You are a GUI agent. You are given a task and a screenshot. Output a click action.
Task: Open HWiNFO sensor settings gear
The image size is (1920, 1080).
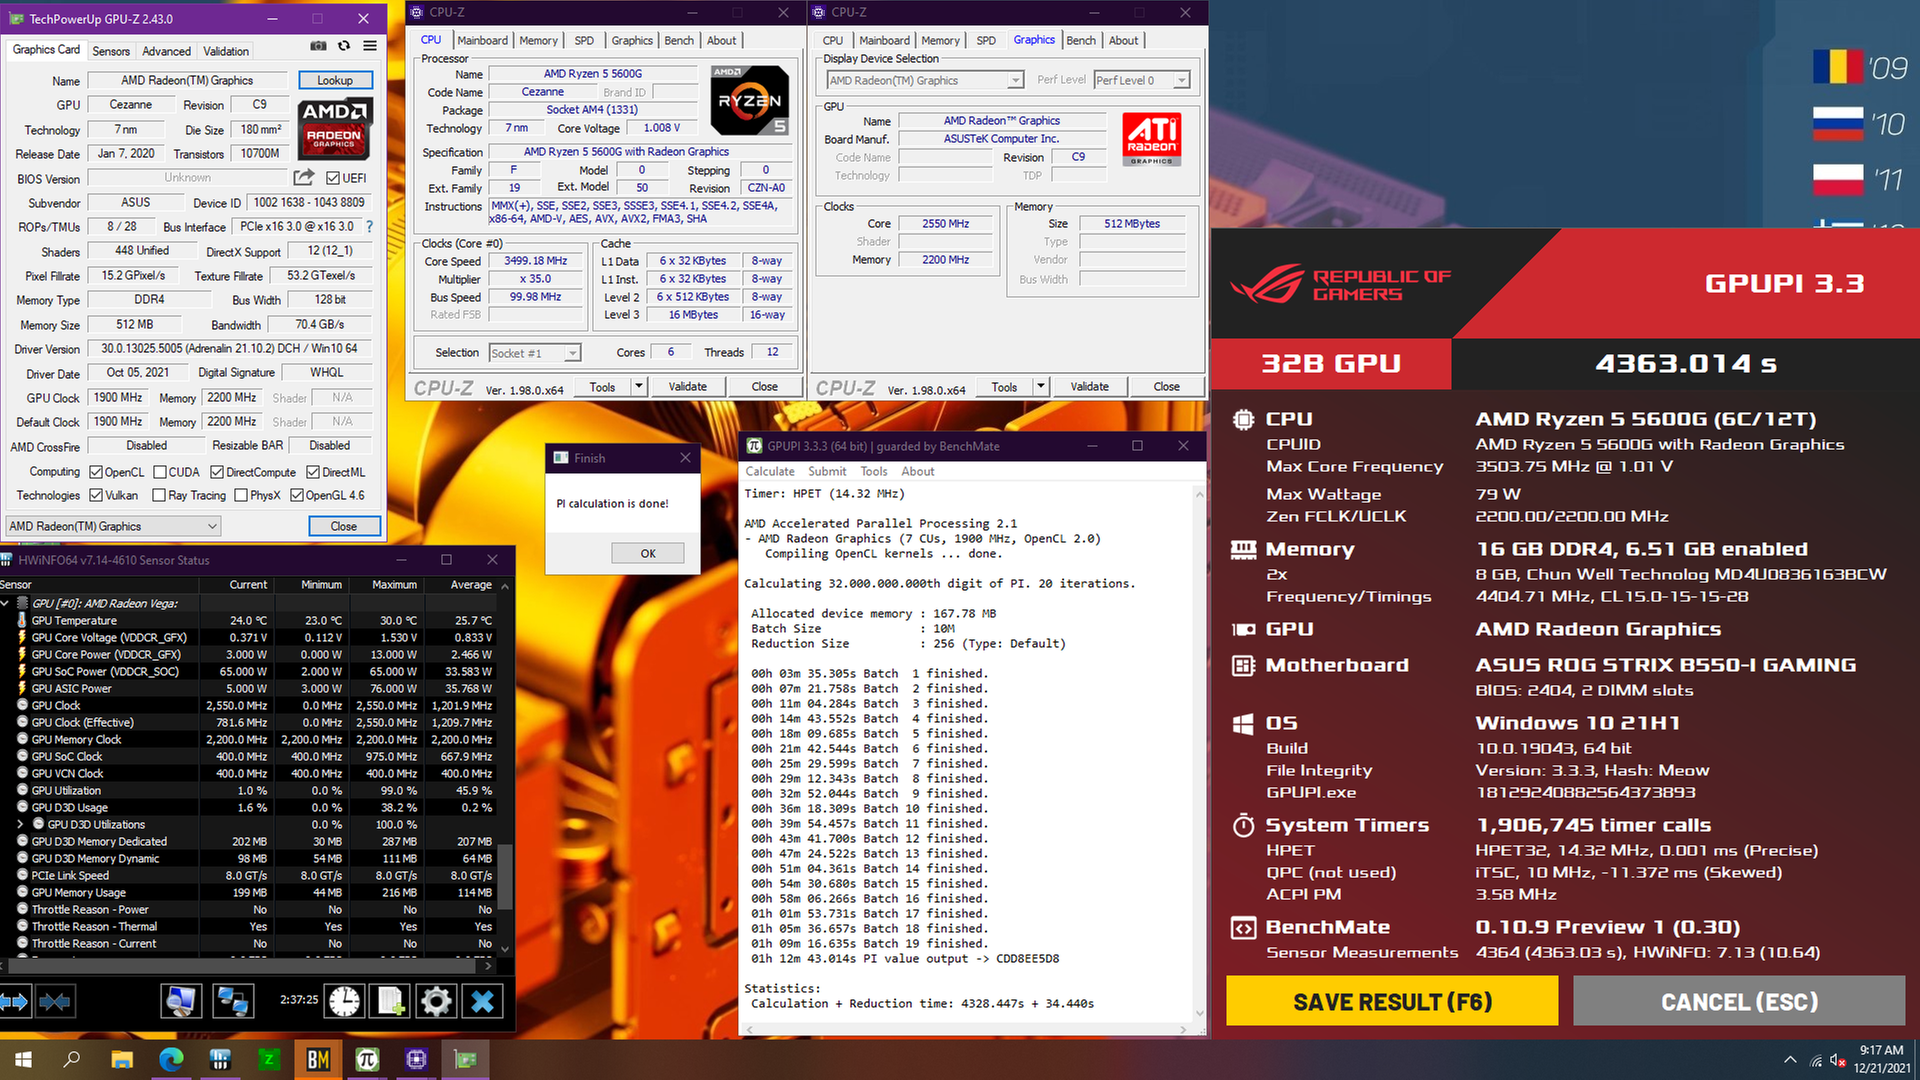436,1001
